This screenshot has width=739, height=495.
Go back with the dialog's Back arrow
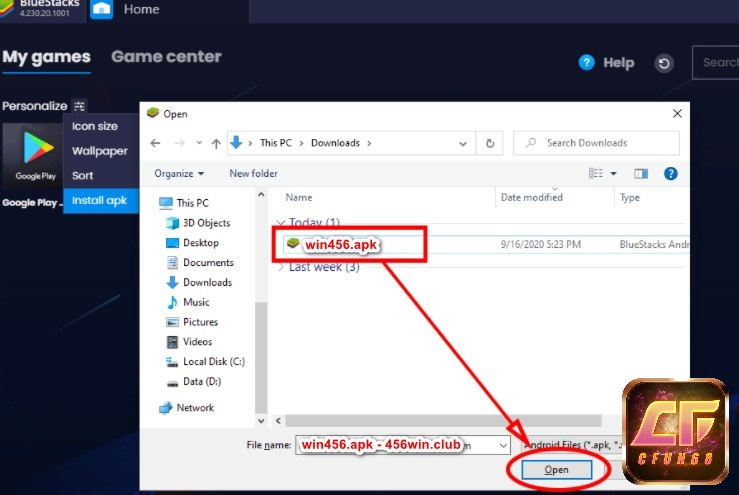(156, 143)
